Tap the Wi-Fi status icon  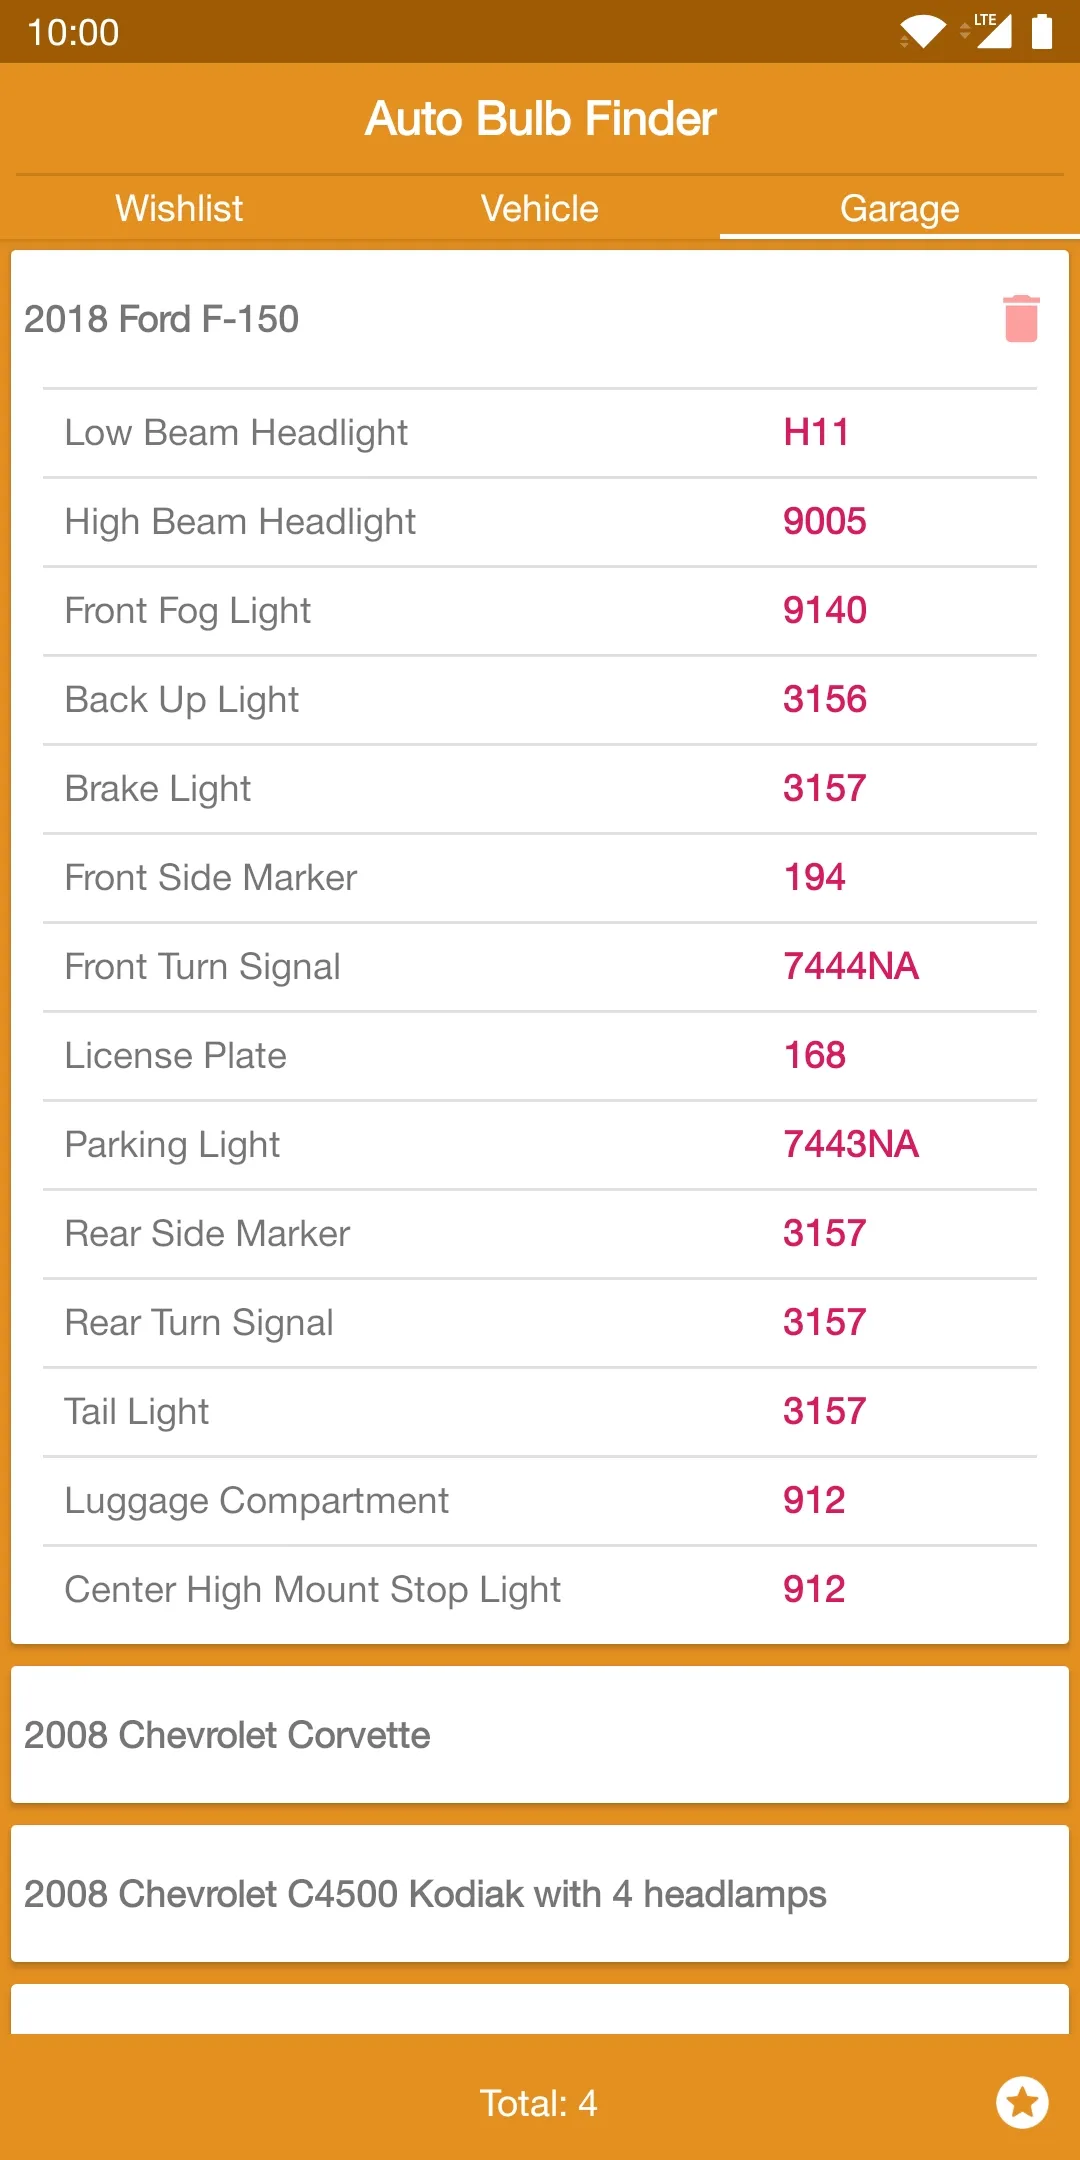point(922,32)
